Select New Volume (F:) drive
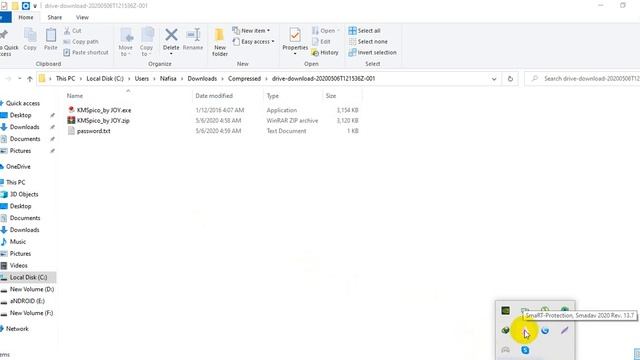 [31, 313]
